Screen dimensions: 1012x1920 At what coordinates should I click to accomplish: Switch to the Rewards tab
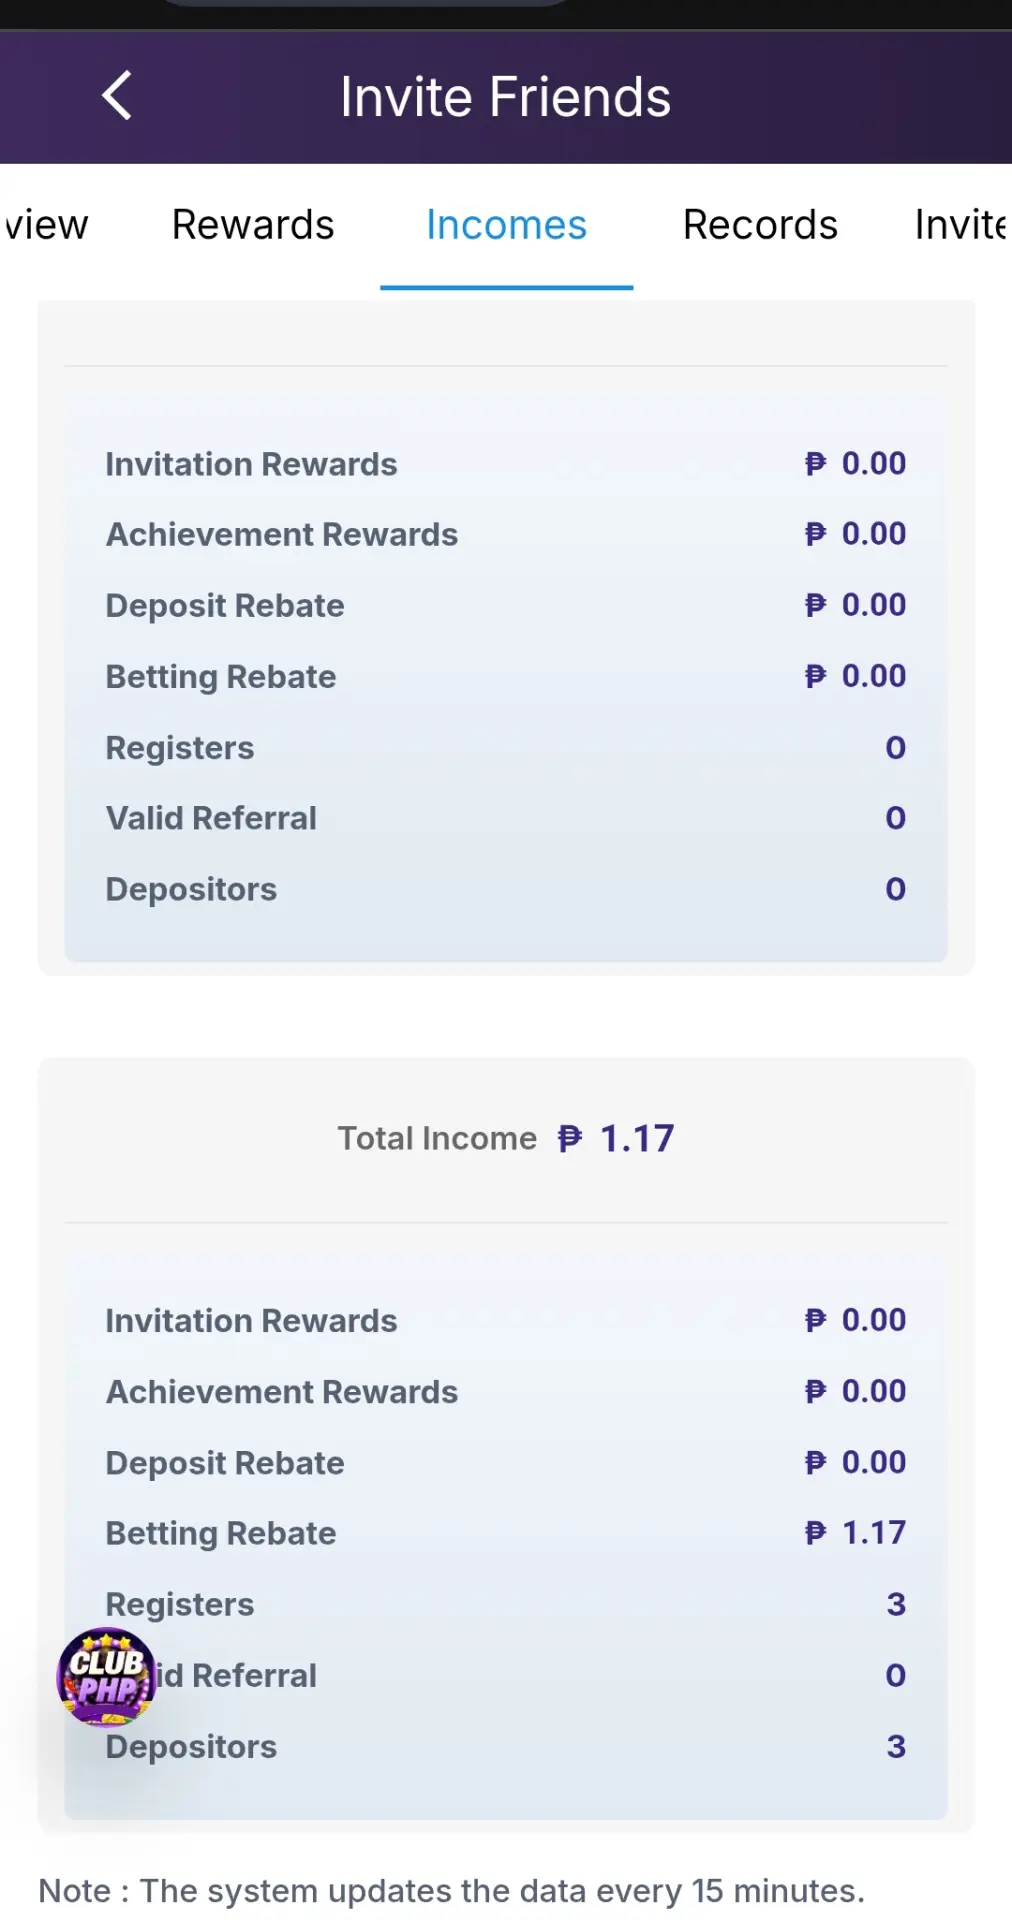[253, 225]
